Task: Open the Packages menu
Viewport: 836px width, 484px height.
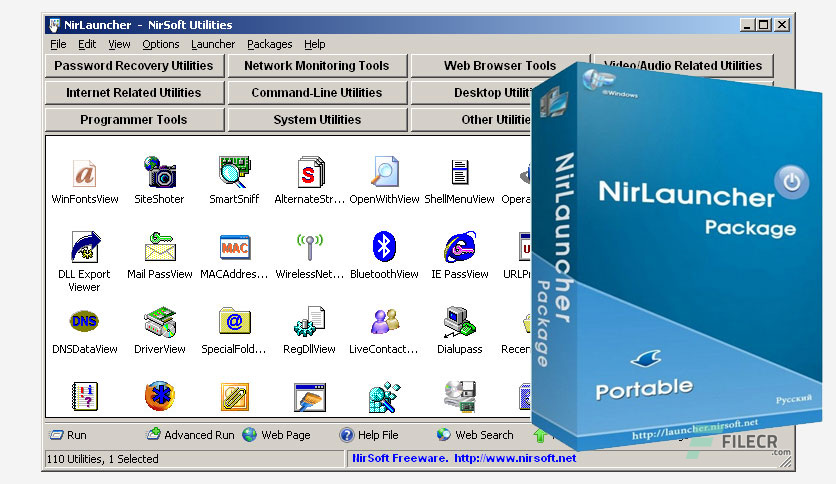Action: pos(269,44)
